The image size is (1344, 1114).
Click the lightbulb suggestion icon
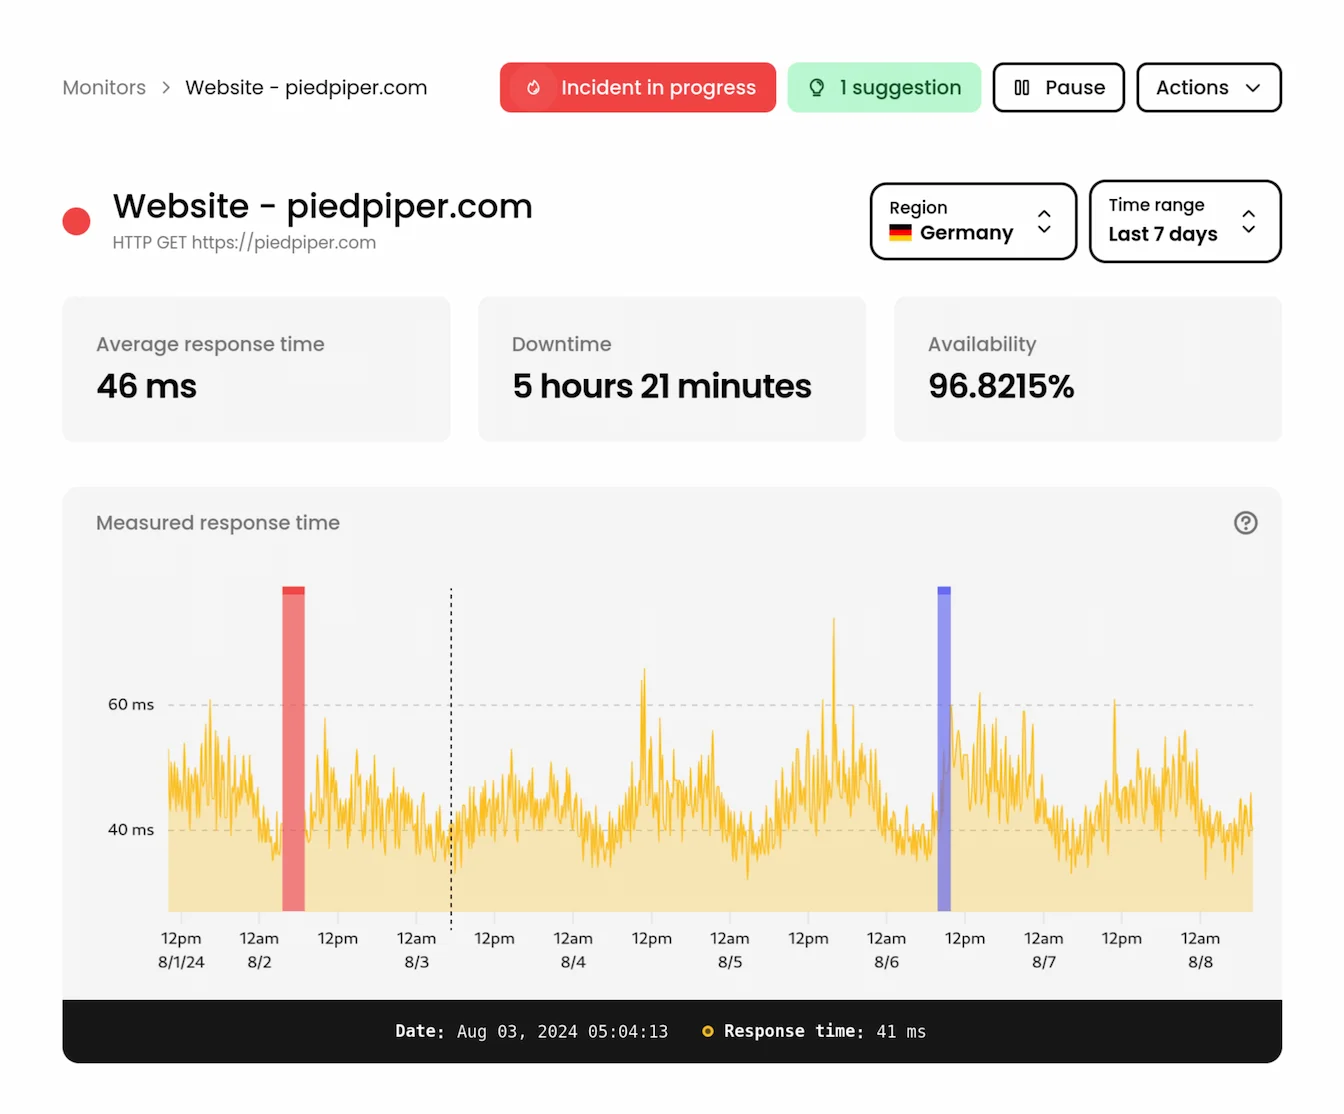(x=817, y=88)
